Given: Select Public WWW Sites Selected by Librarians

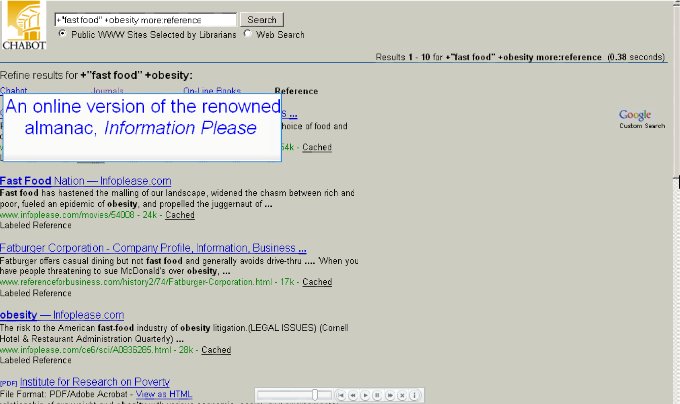Looking at the screenshot, I should tap(62, 34).
